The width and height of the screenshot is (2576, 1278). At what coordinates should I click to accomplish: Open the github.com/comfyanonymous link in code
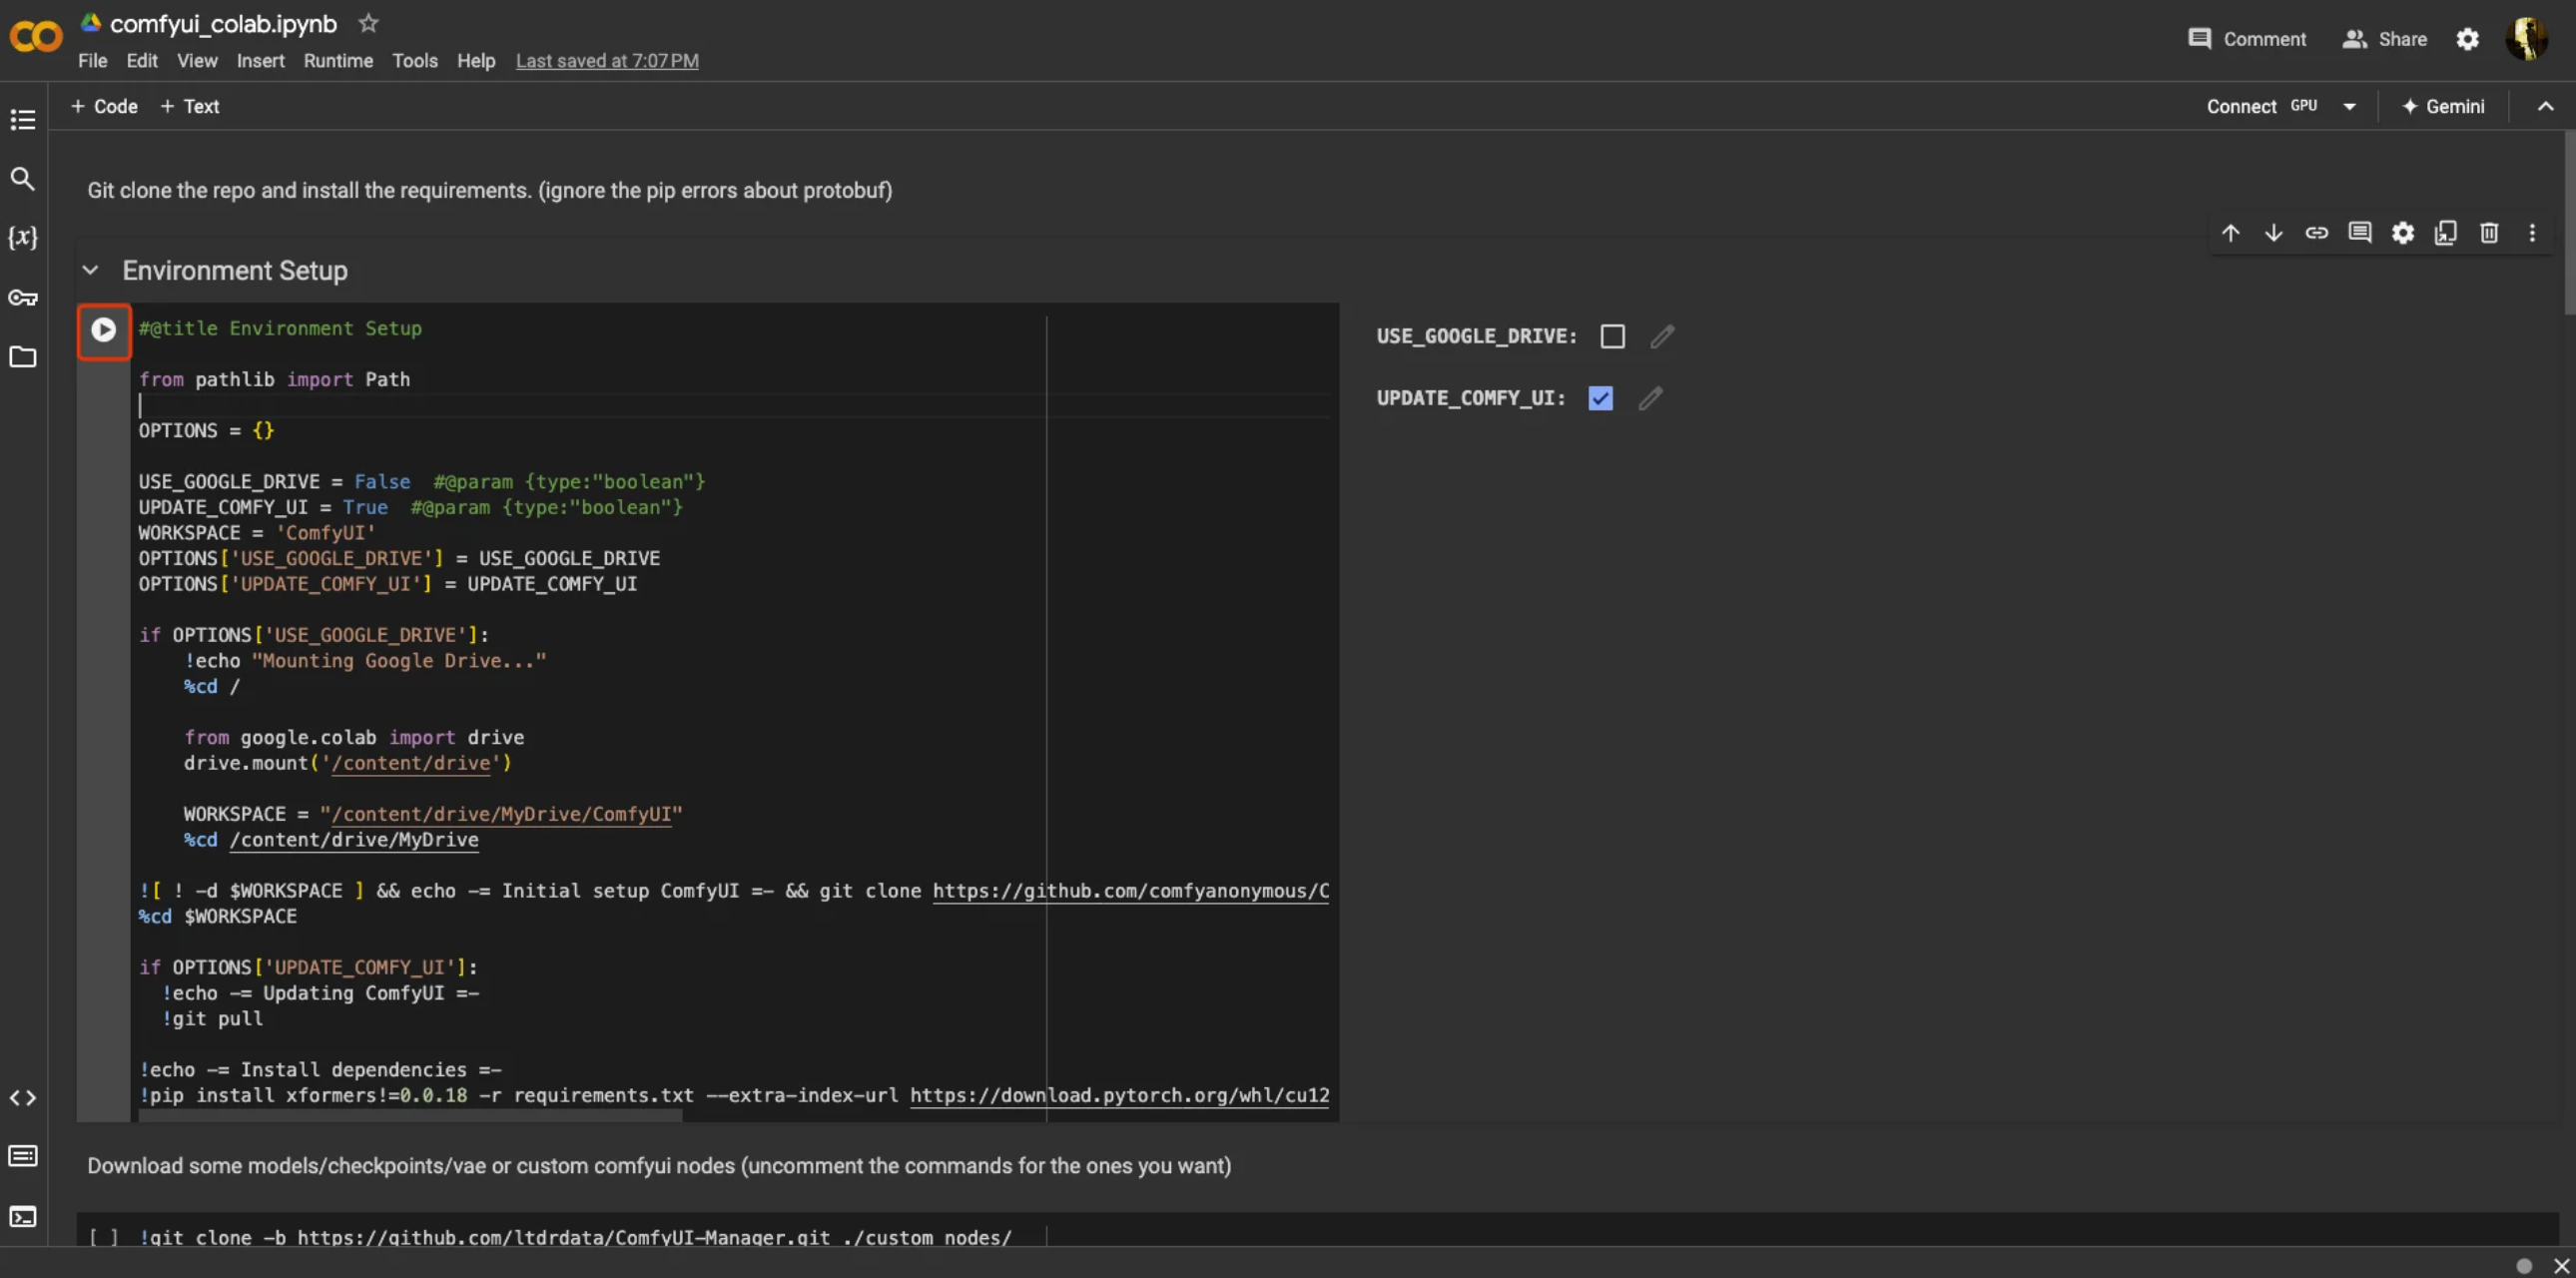[x=1131, y=890]
